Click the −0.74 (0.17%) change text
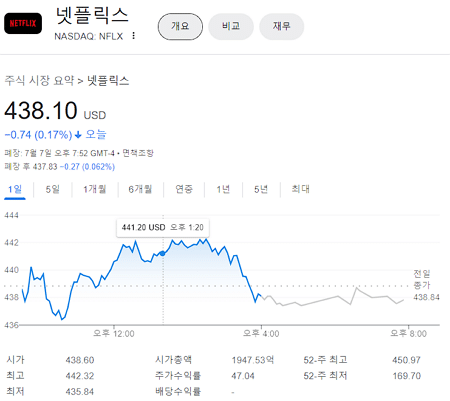The height and width of the screenshot is (401, 450). 38,135
